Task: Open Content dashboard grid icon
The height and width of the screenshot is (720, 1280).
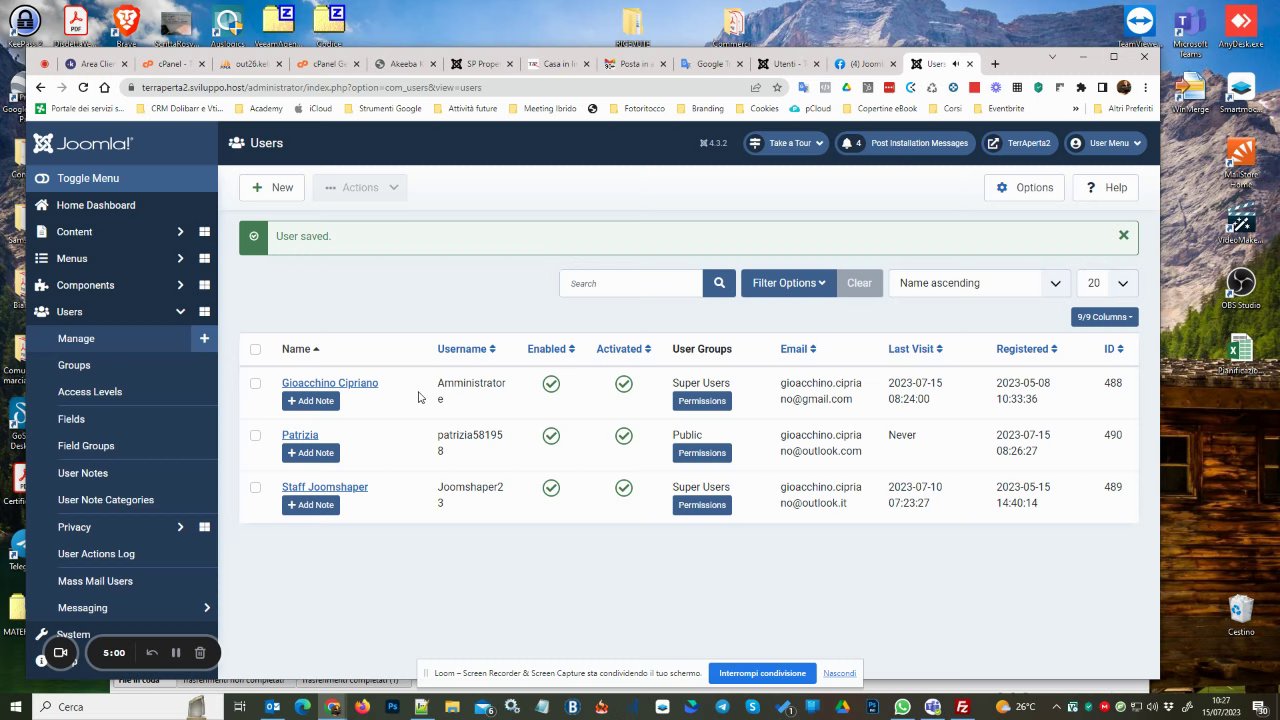Action: point(204,232)
